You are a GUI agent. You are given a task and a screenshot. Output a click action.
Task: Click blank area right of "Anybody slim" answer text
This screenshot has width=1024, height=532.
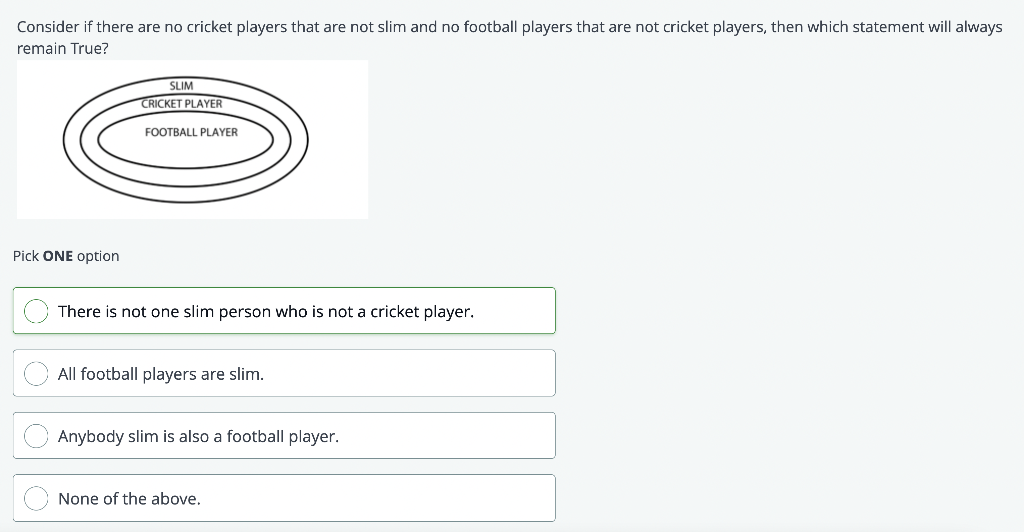[450, 436]
